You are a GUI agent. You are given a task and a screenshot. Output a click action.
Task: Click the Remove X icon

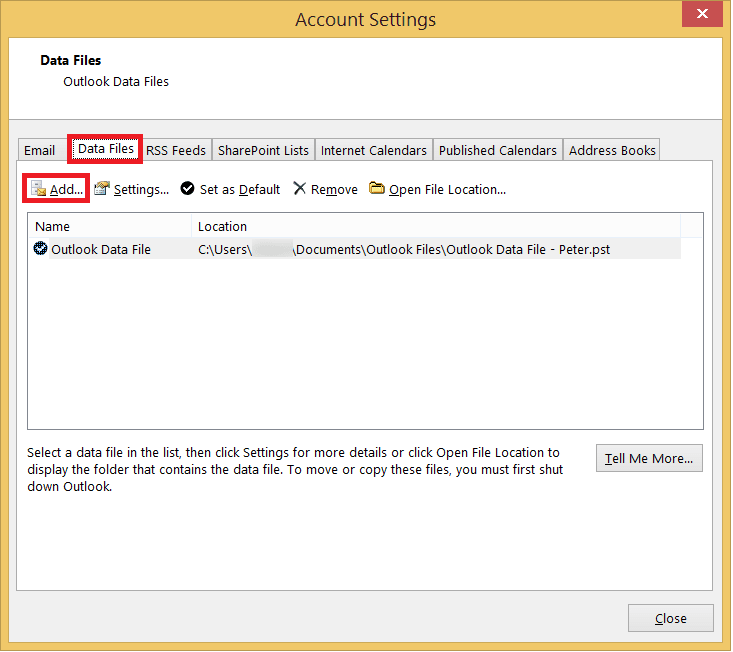click(x=299, y=188)
